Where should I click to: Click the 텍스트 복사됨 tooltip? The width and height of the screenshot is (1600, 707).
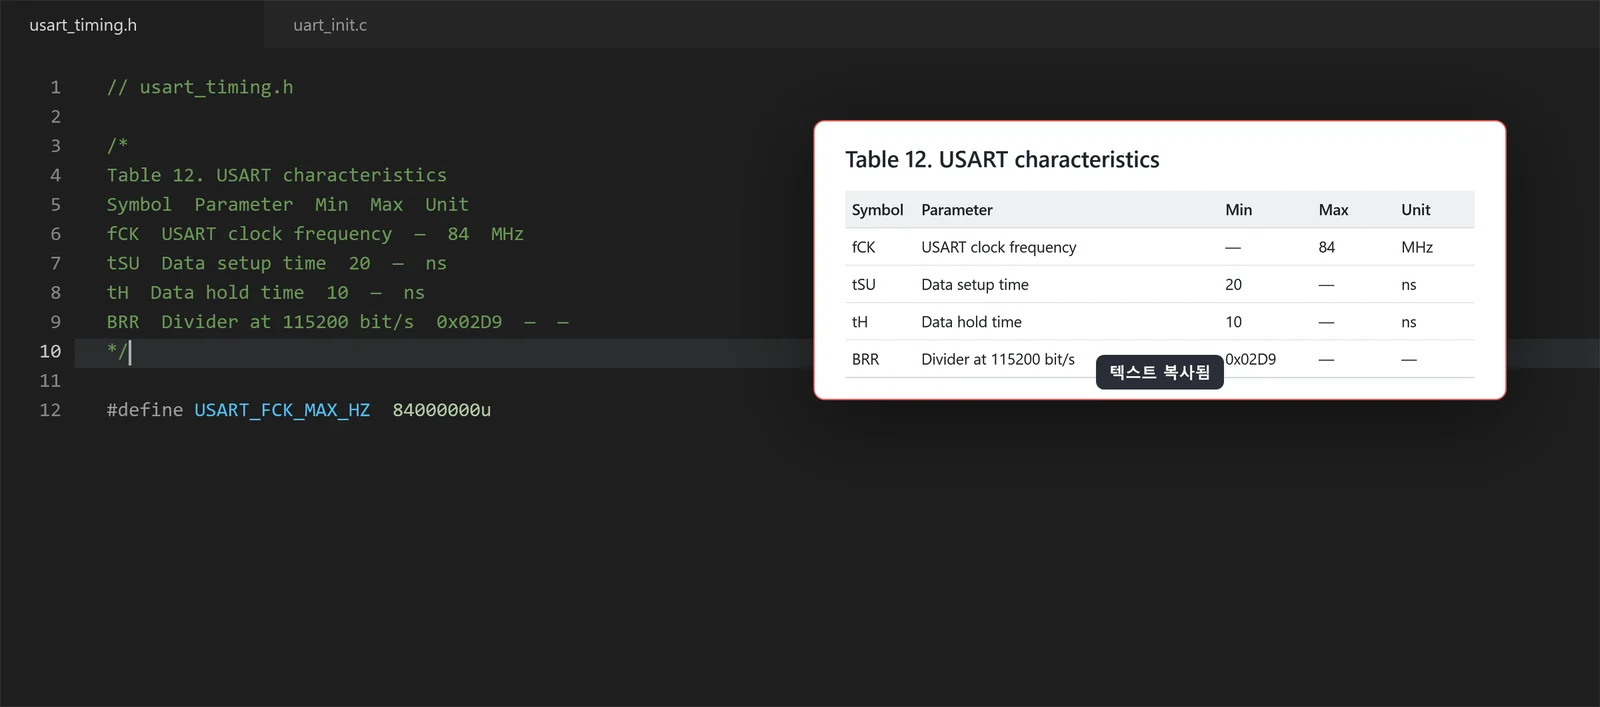1160,372
